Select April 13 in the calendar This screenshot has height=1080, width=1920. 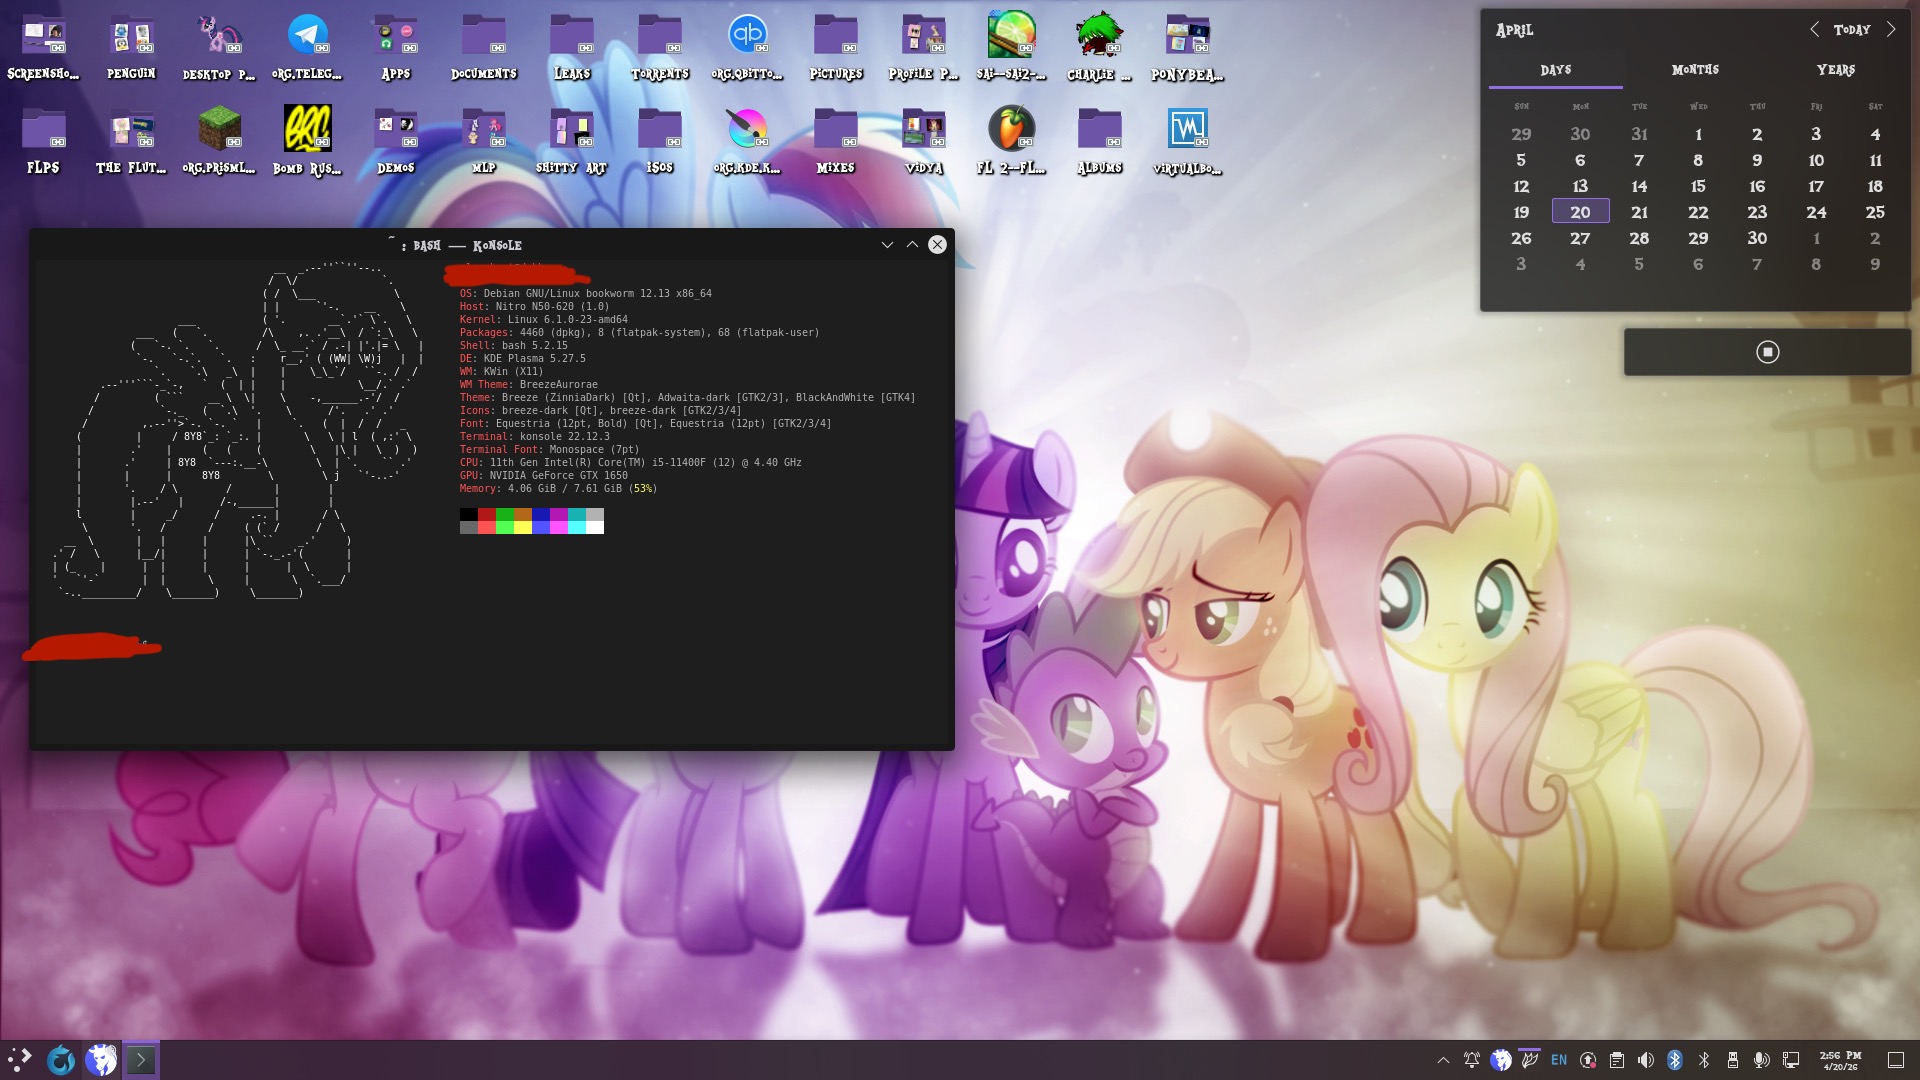(x=1580, y=186)
